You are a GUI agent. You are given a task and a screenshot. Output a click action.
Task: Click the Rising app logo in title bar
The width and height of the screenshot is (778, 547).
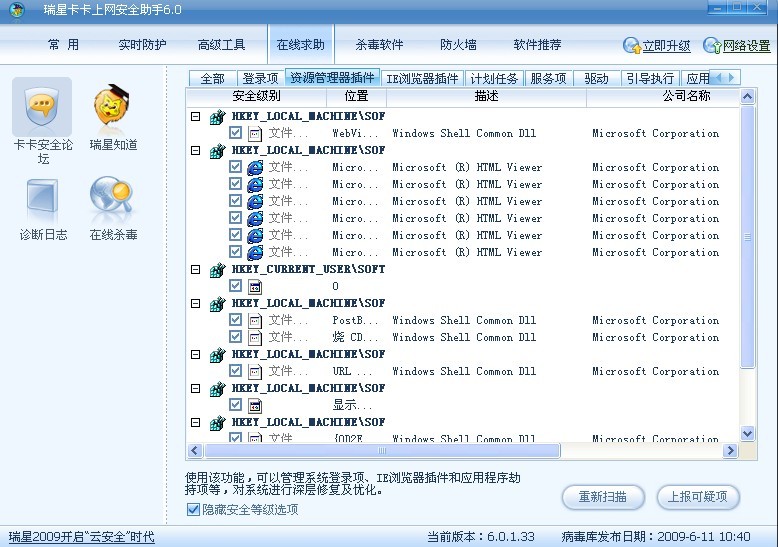[x=16, y=10]
